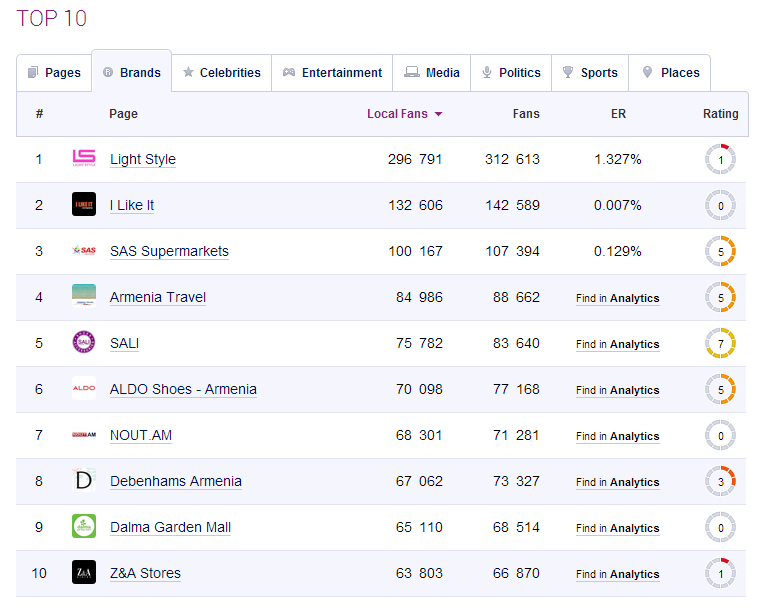Open the Debenhams Armenia page link
The width and height of the screenshot is (759, 615).
[176, 481]
